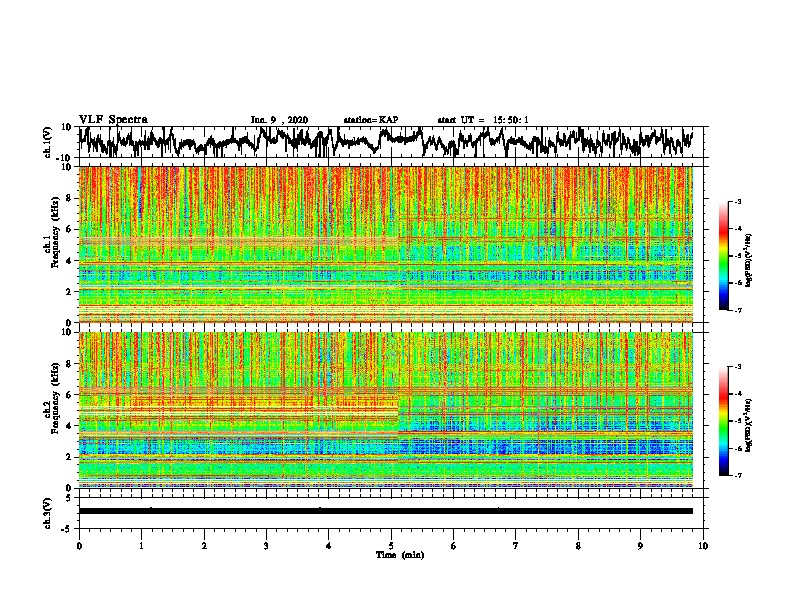Viewport: 792px width, 612px height.
Task: Click the "4" tick on ch.1 frequency axis
Action: (x=70, y=261)
